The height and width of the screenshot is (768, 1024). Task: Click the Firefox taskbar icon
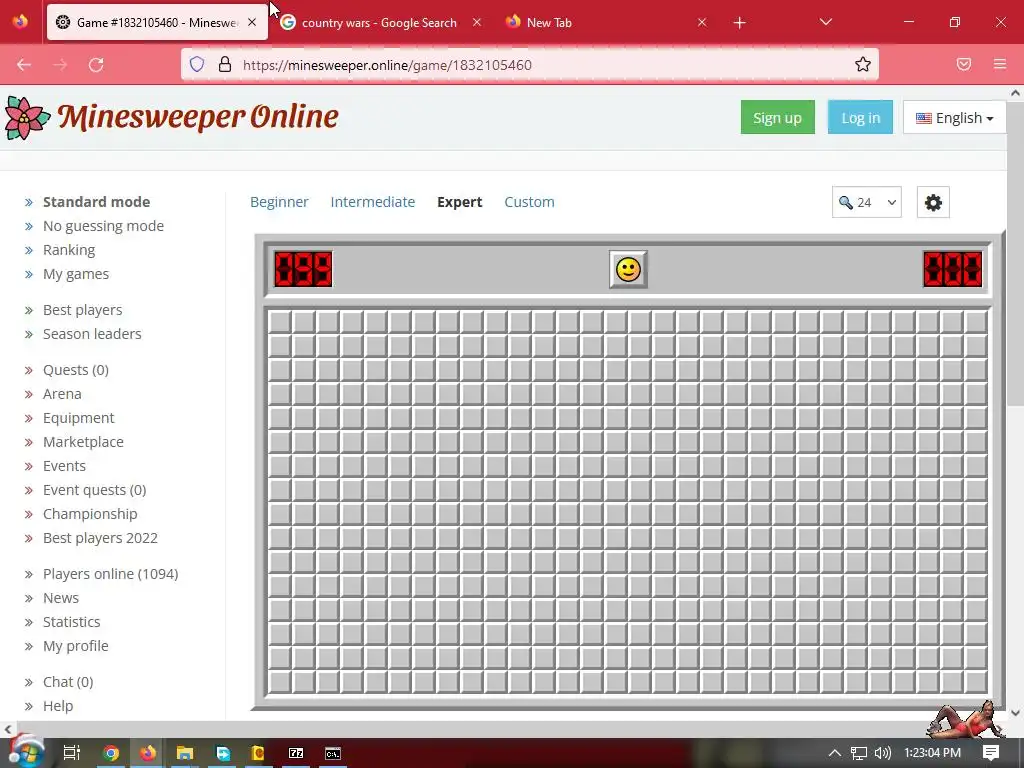pos(148,753)
